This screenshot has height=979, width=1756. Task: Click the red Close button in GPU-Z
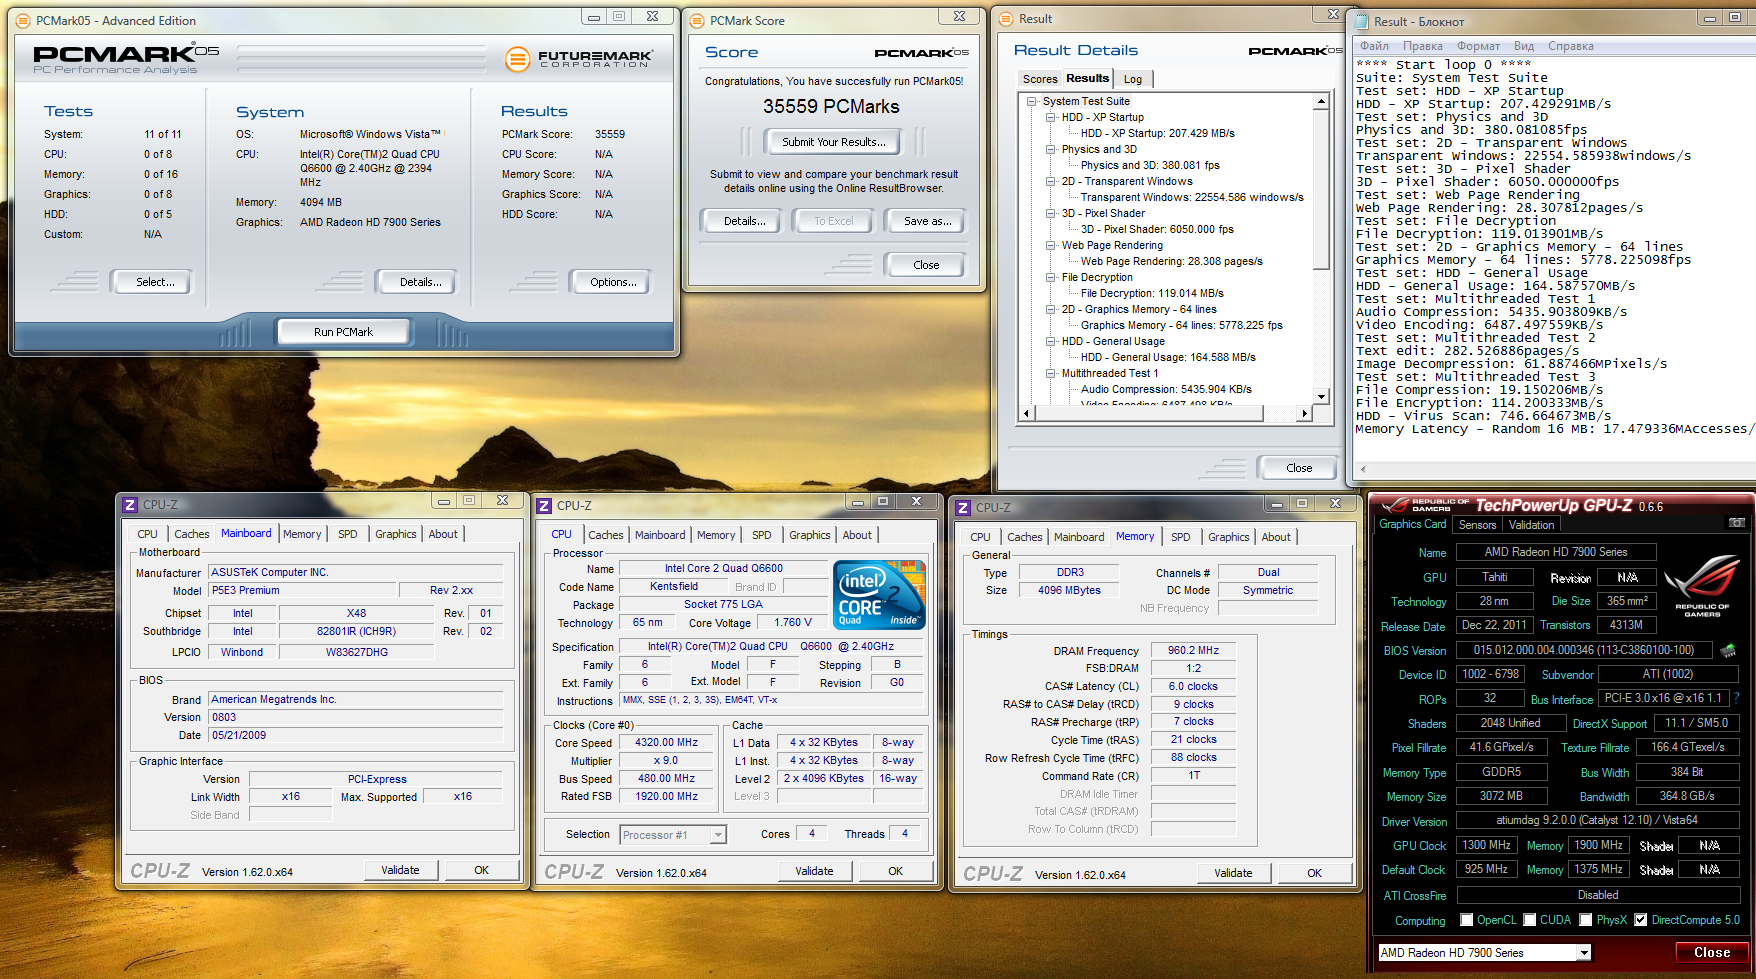pos(1712,953)
